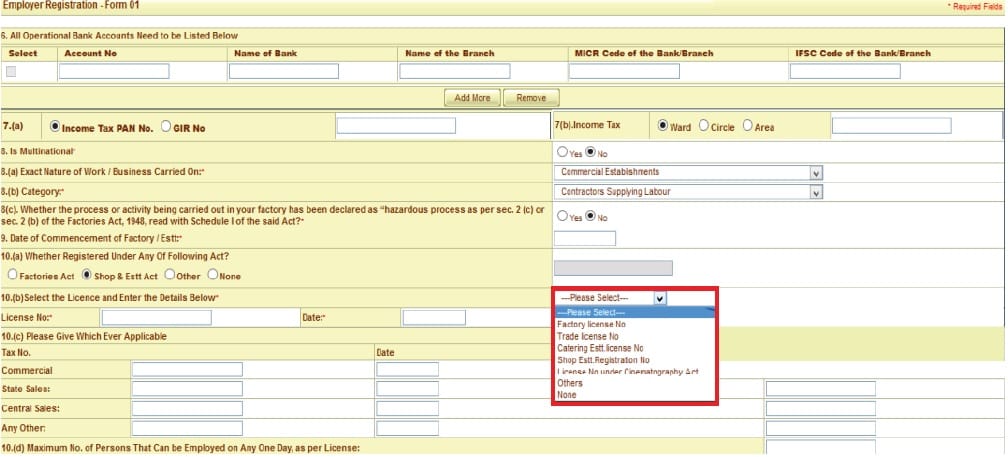Expand the Category dropdown
The height and width of the screenshot is (457, 1008).
816,191
